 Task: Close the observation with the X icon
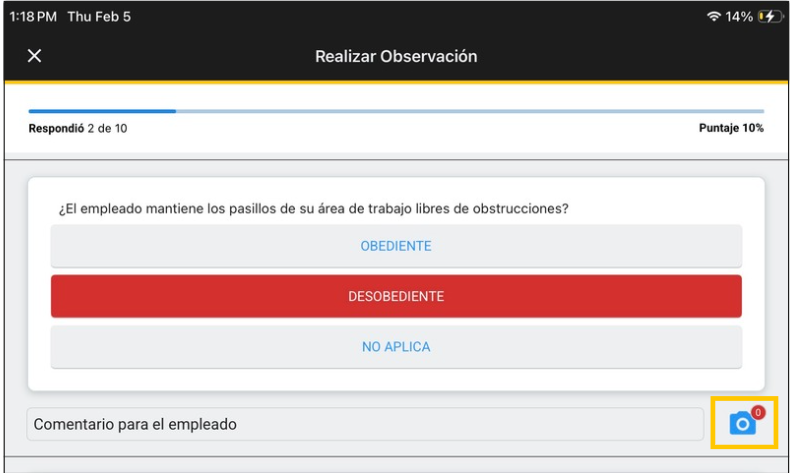[x=34, y=56]
